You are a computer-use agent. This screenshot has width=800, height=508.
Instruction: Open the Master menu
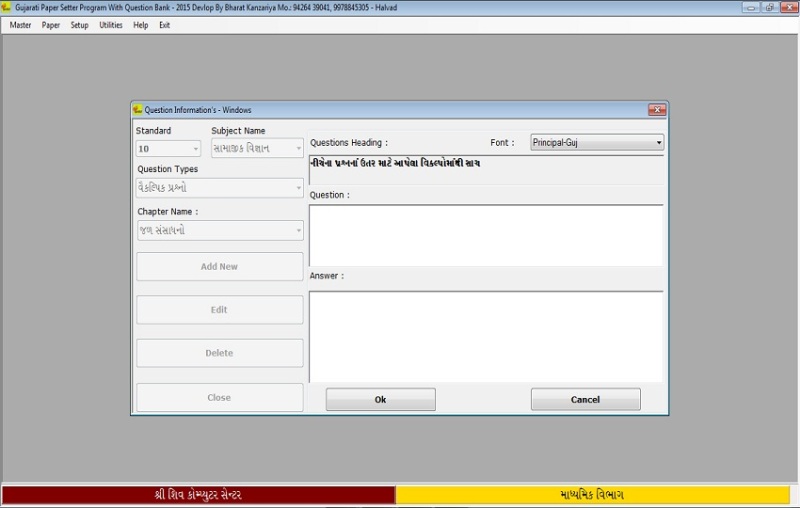(x=20, y=25)
